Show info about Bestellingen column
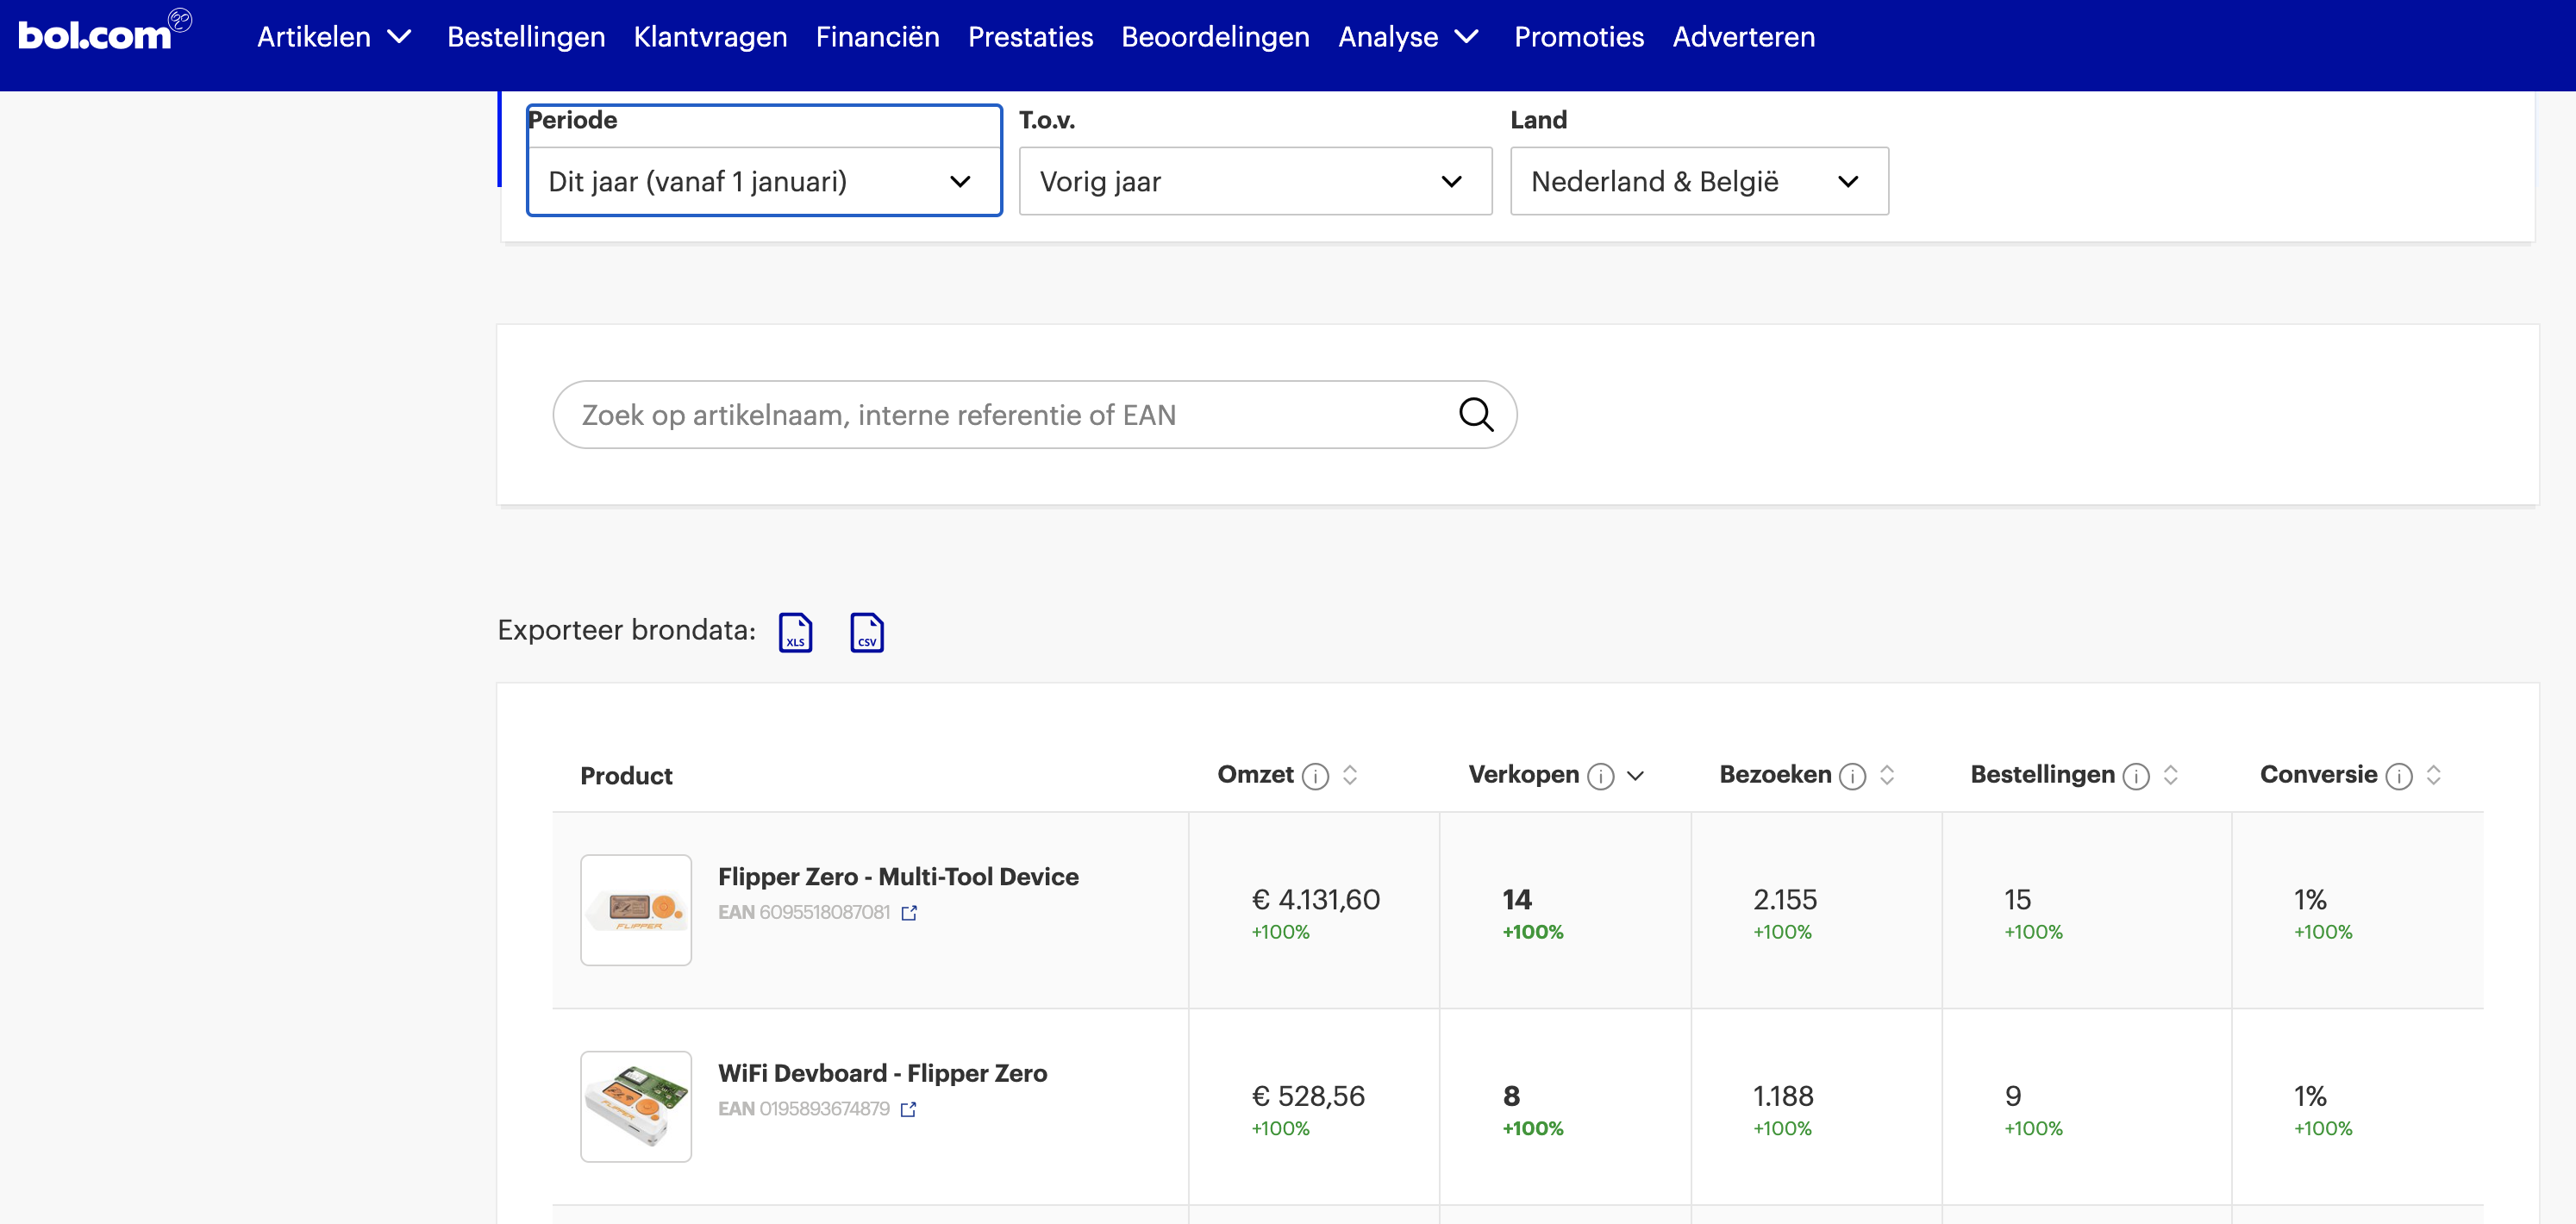 coord(2136,776)
